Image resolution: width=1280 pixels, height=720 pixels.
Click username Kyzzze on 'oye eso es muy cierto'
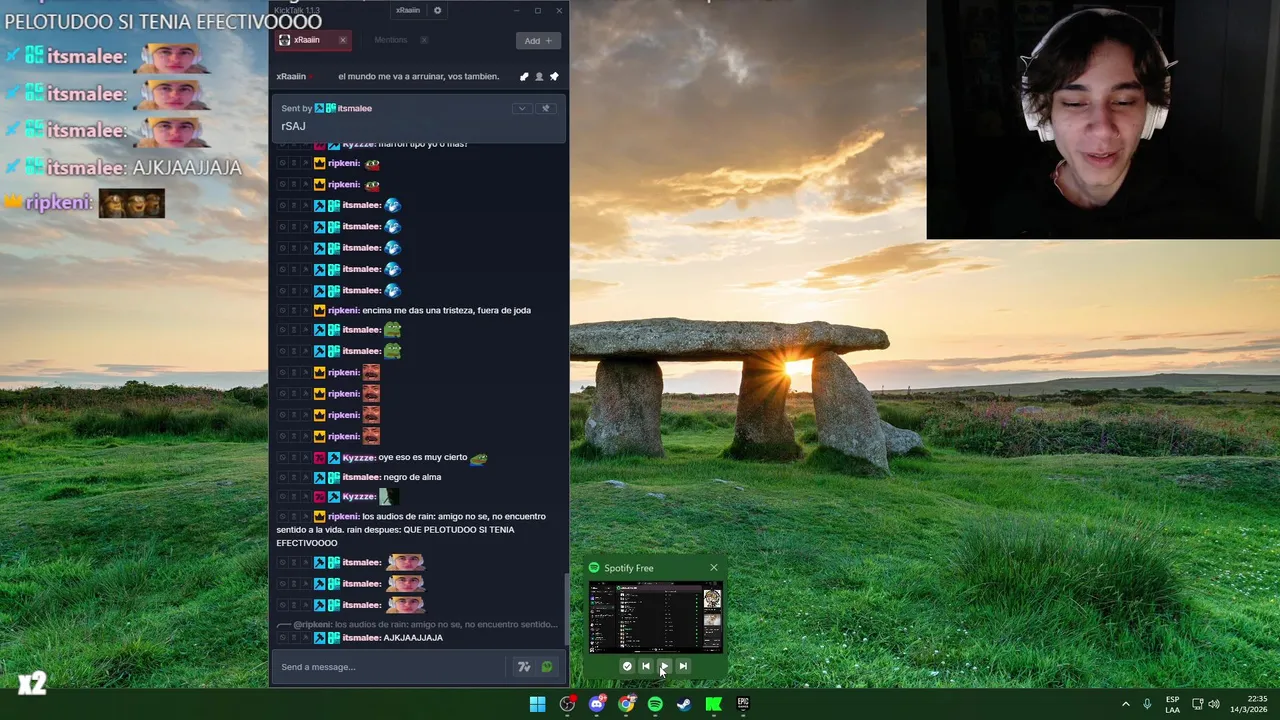(x=359, y=458)
